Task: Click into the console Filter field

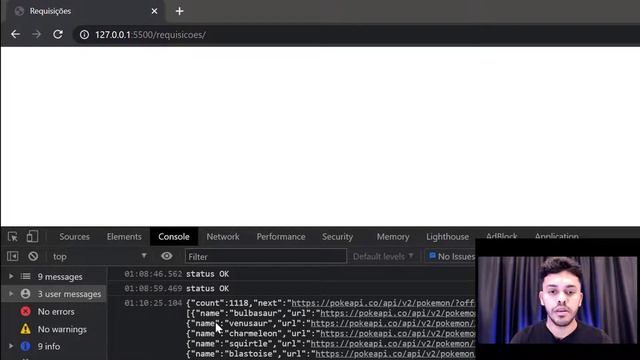Action: pos(265,256)
